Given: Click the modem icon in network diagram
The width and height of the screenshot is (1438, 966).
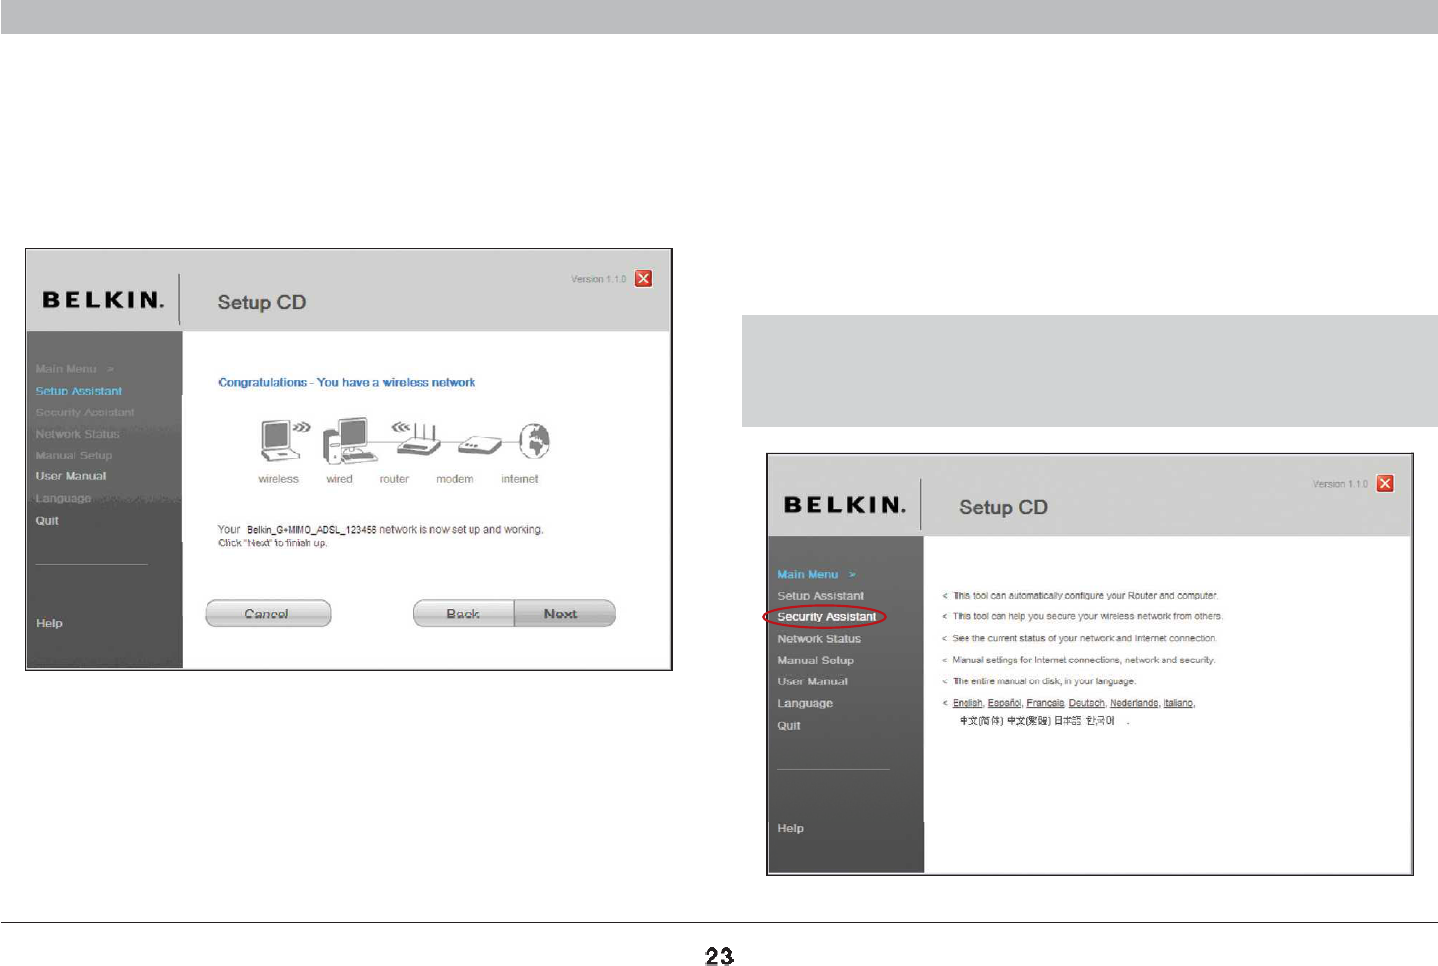Looking at the screenshot, I should pos(479,444).
